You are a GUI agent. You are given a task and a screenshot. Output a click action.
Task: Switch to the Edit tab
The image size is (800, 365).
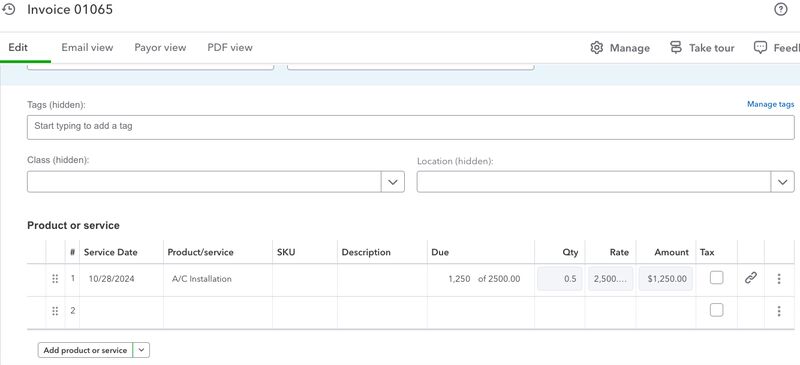point(18,47)
